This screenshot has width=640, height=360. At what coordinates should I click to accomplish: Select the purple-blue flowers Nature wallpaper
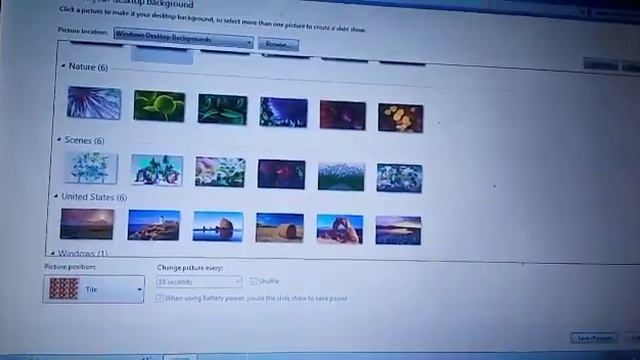pos(283,113)
